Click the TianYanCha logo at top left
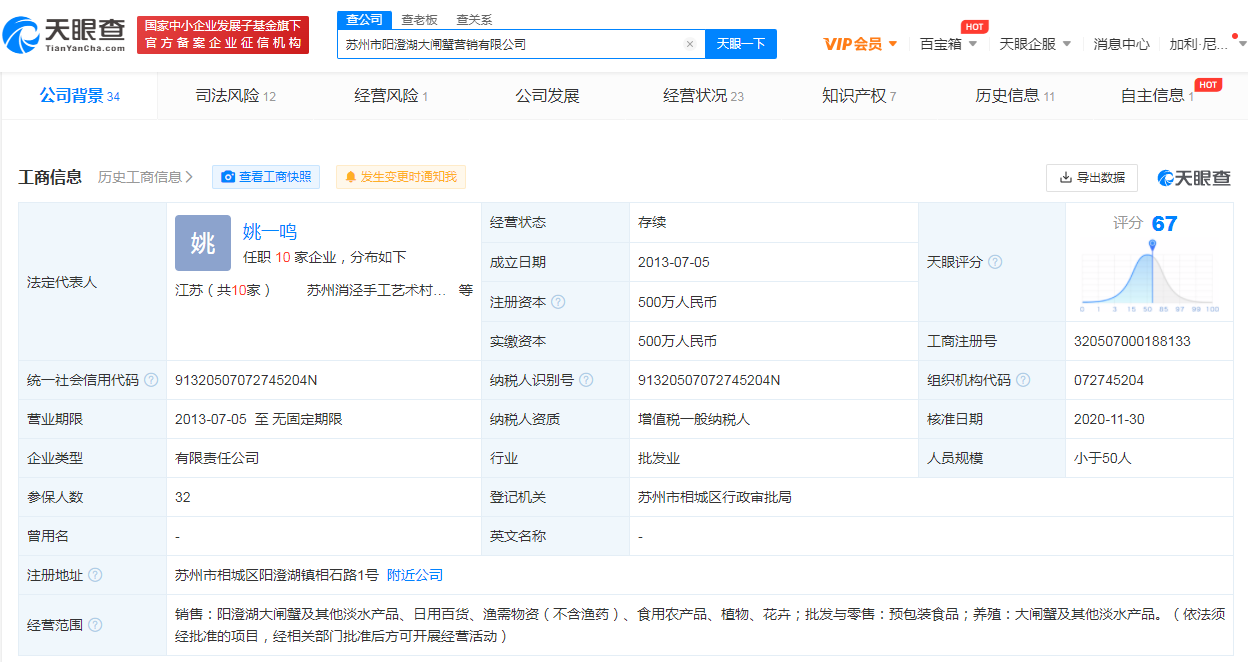1248x662 pixels. pos(65,35)
